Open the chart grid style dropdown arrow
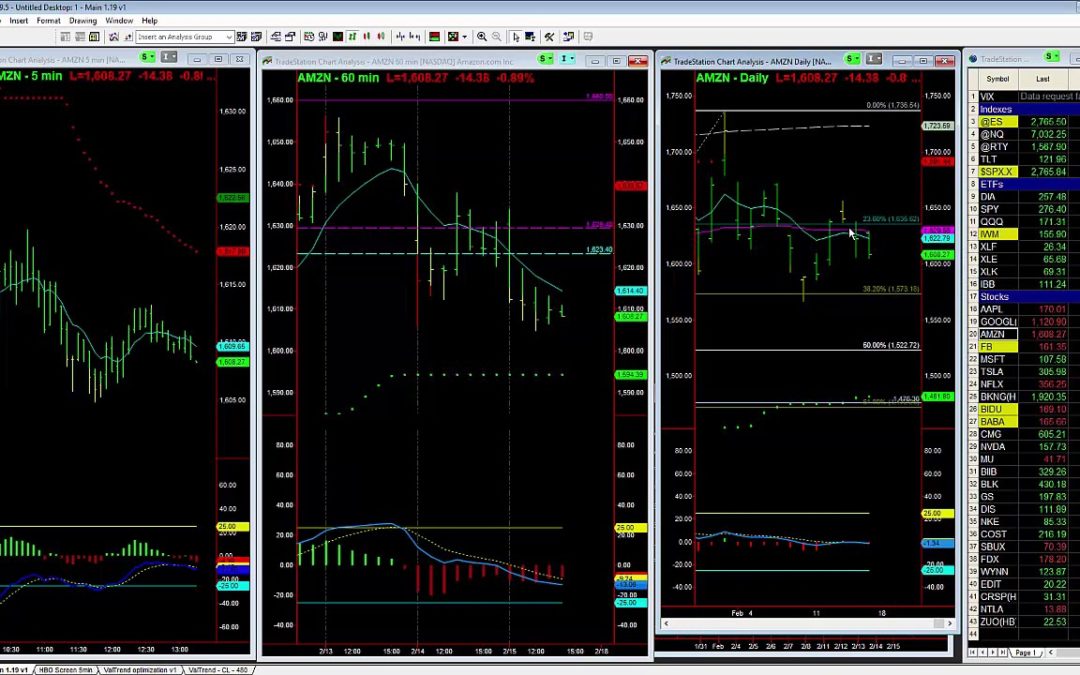This screenshot has height=675, width=1080. (x=464, y=37)
